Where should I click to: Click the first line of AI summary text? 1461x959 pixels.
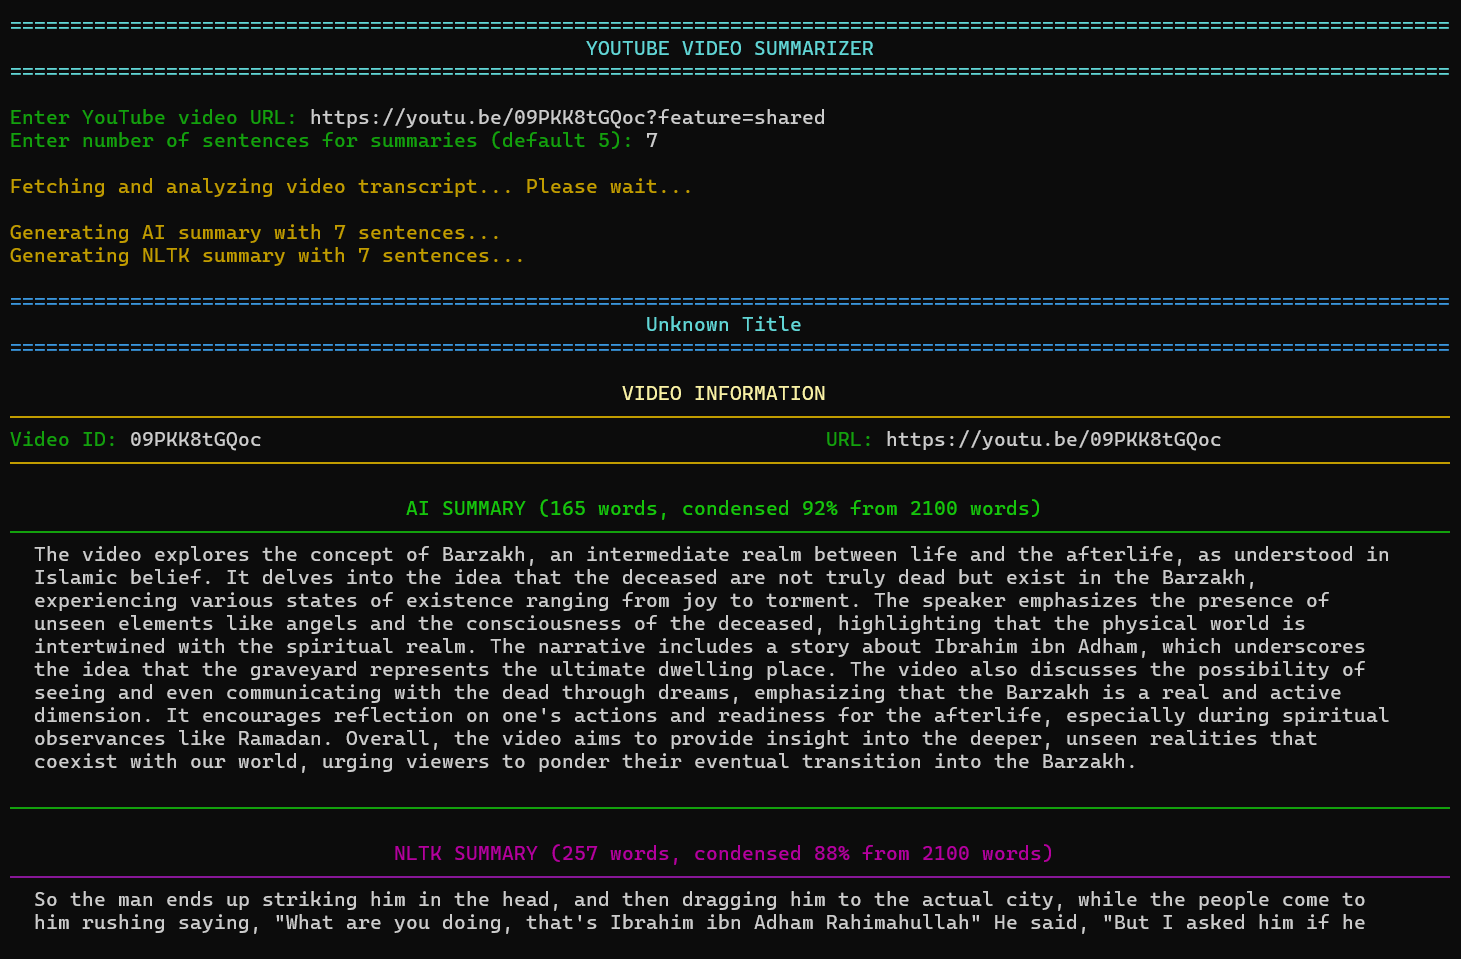click(x=711, y=555)
